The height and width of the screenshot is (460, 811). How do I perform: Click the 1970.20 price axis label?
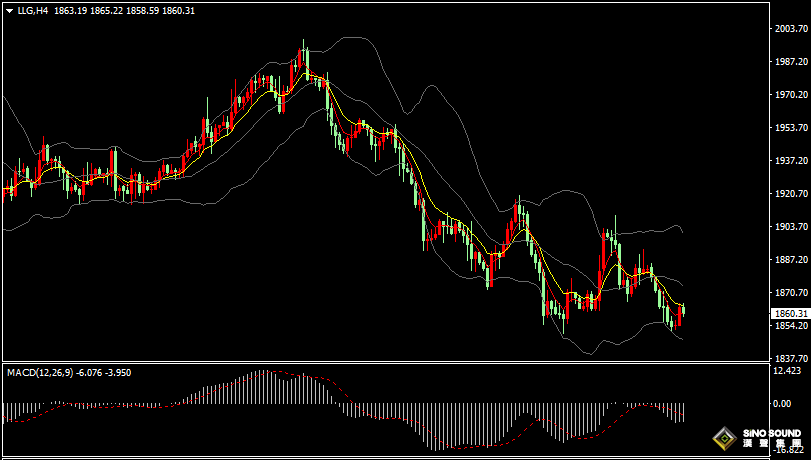coord(791,95)
